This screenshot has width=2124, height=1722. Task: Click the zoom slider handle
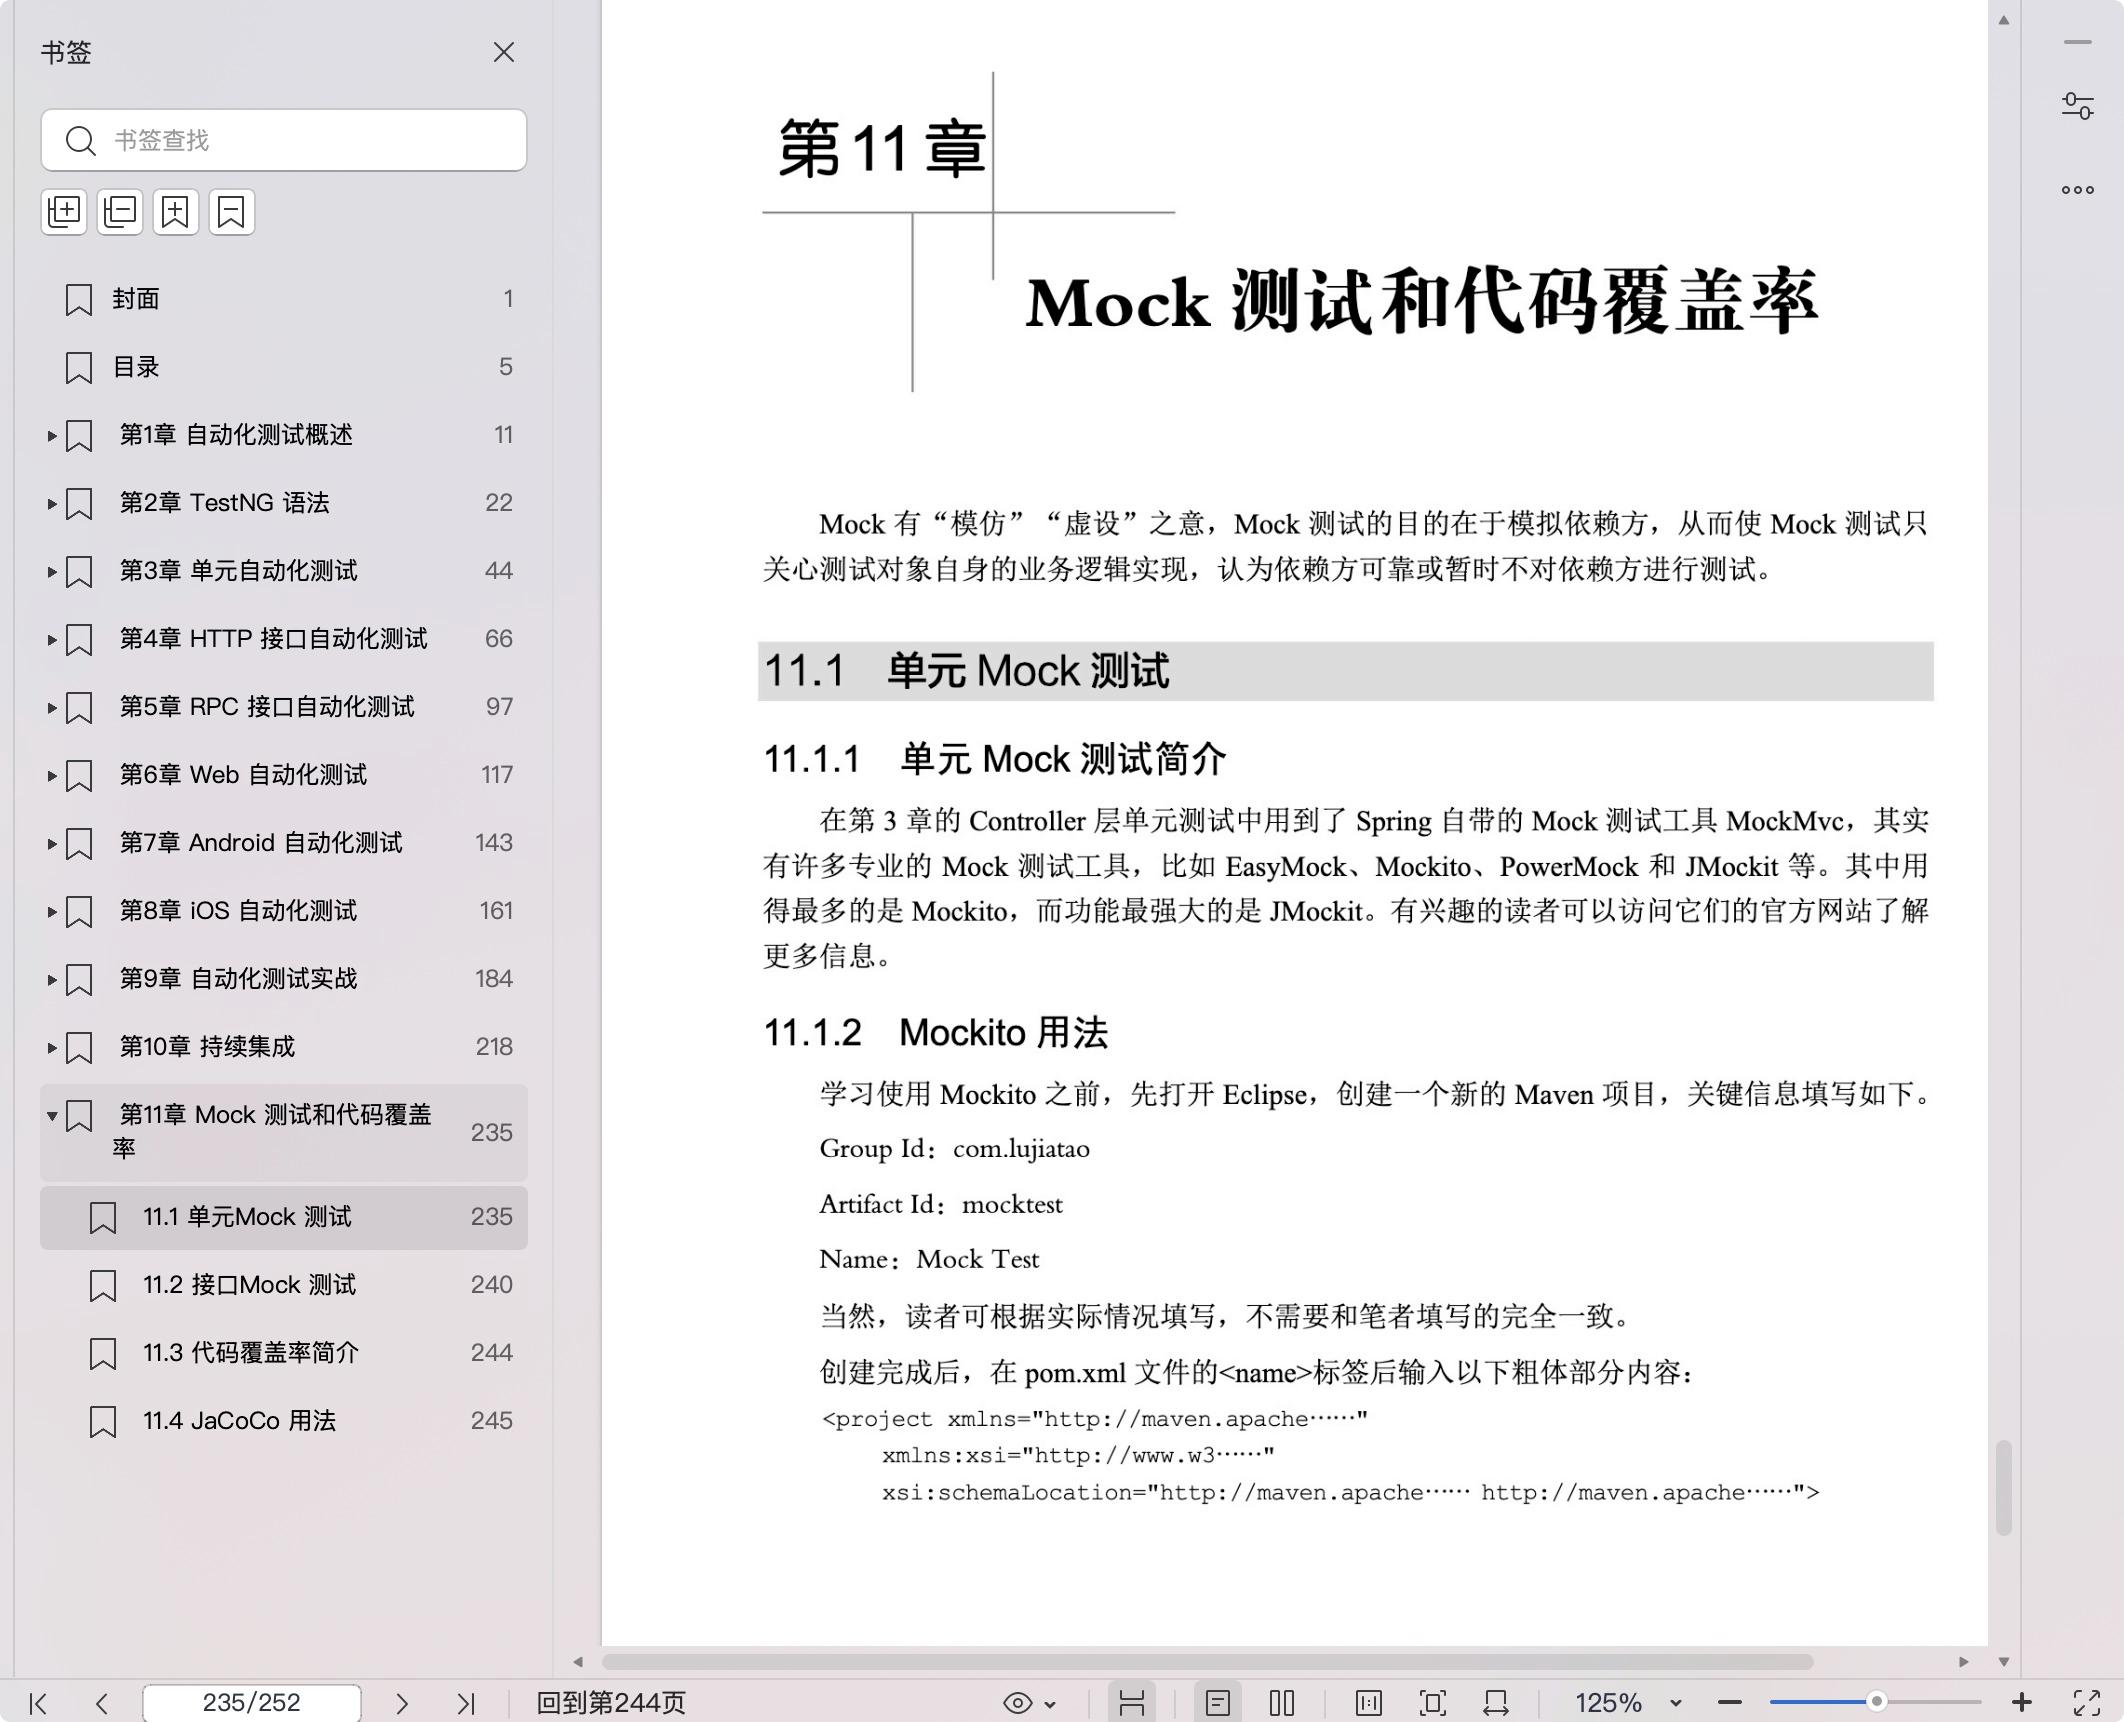pos(1877,1702)
